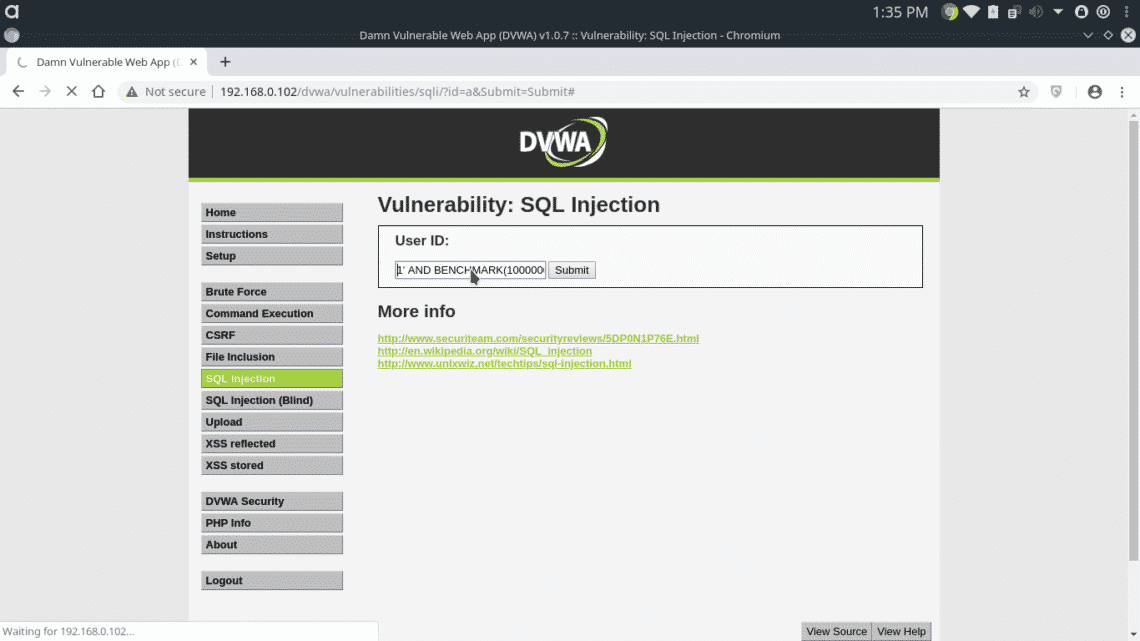Click the muted volume icon
Viewport: 1140px width, 641px height.
pyautogui.click(x=1036, y=12)
